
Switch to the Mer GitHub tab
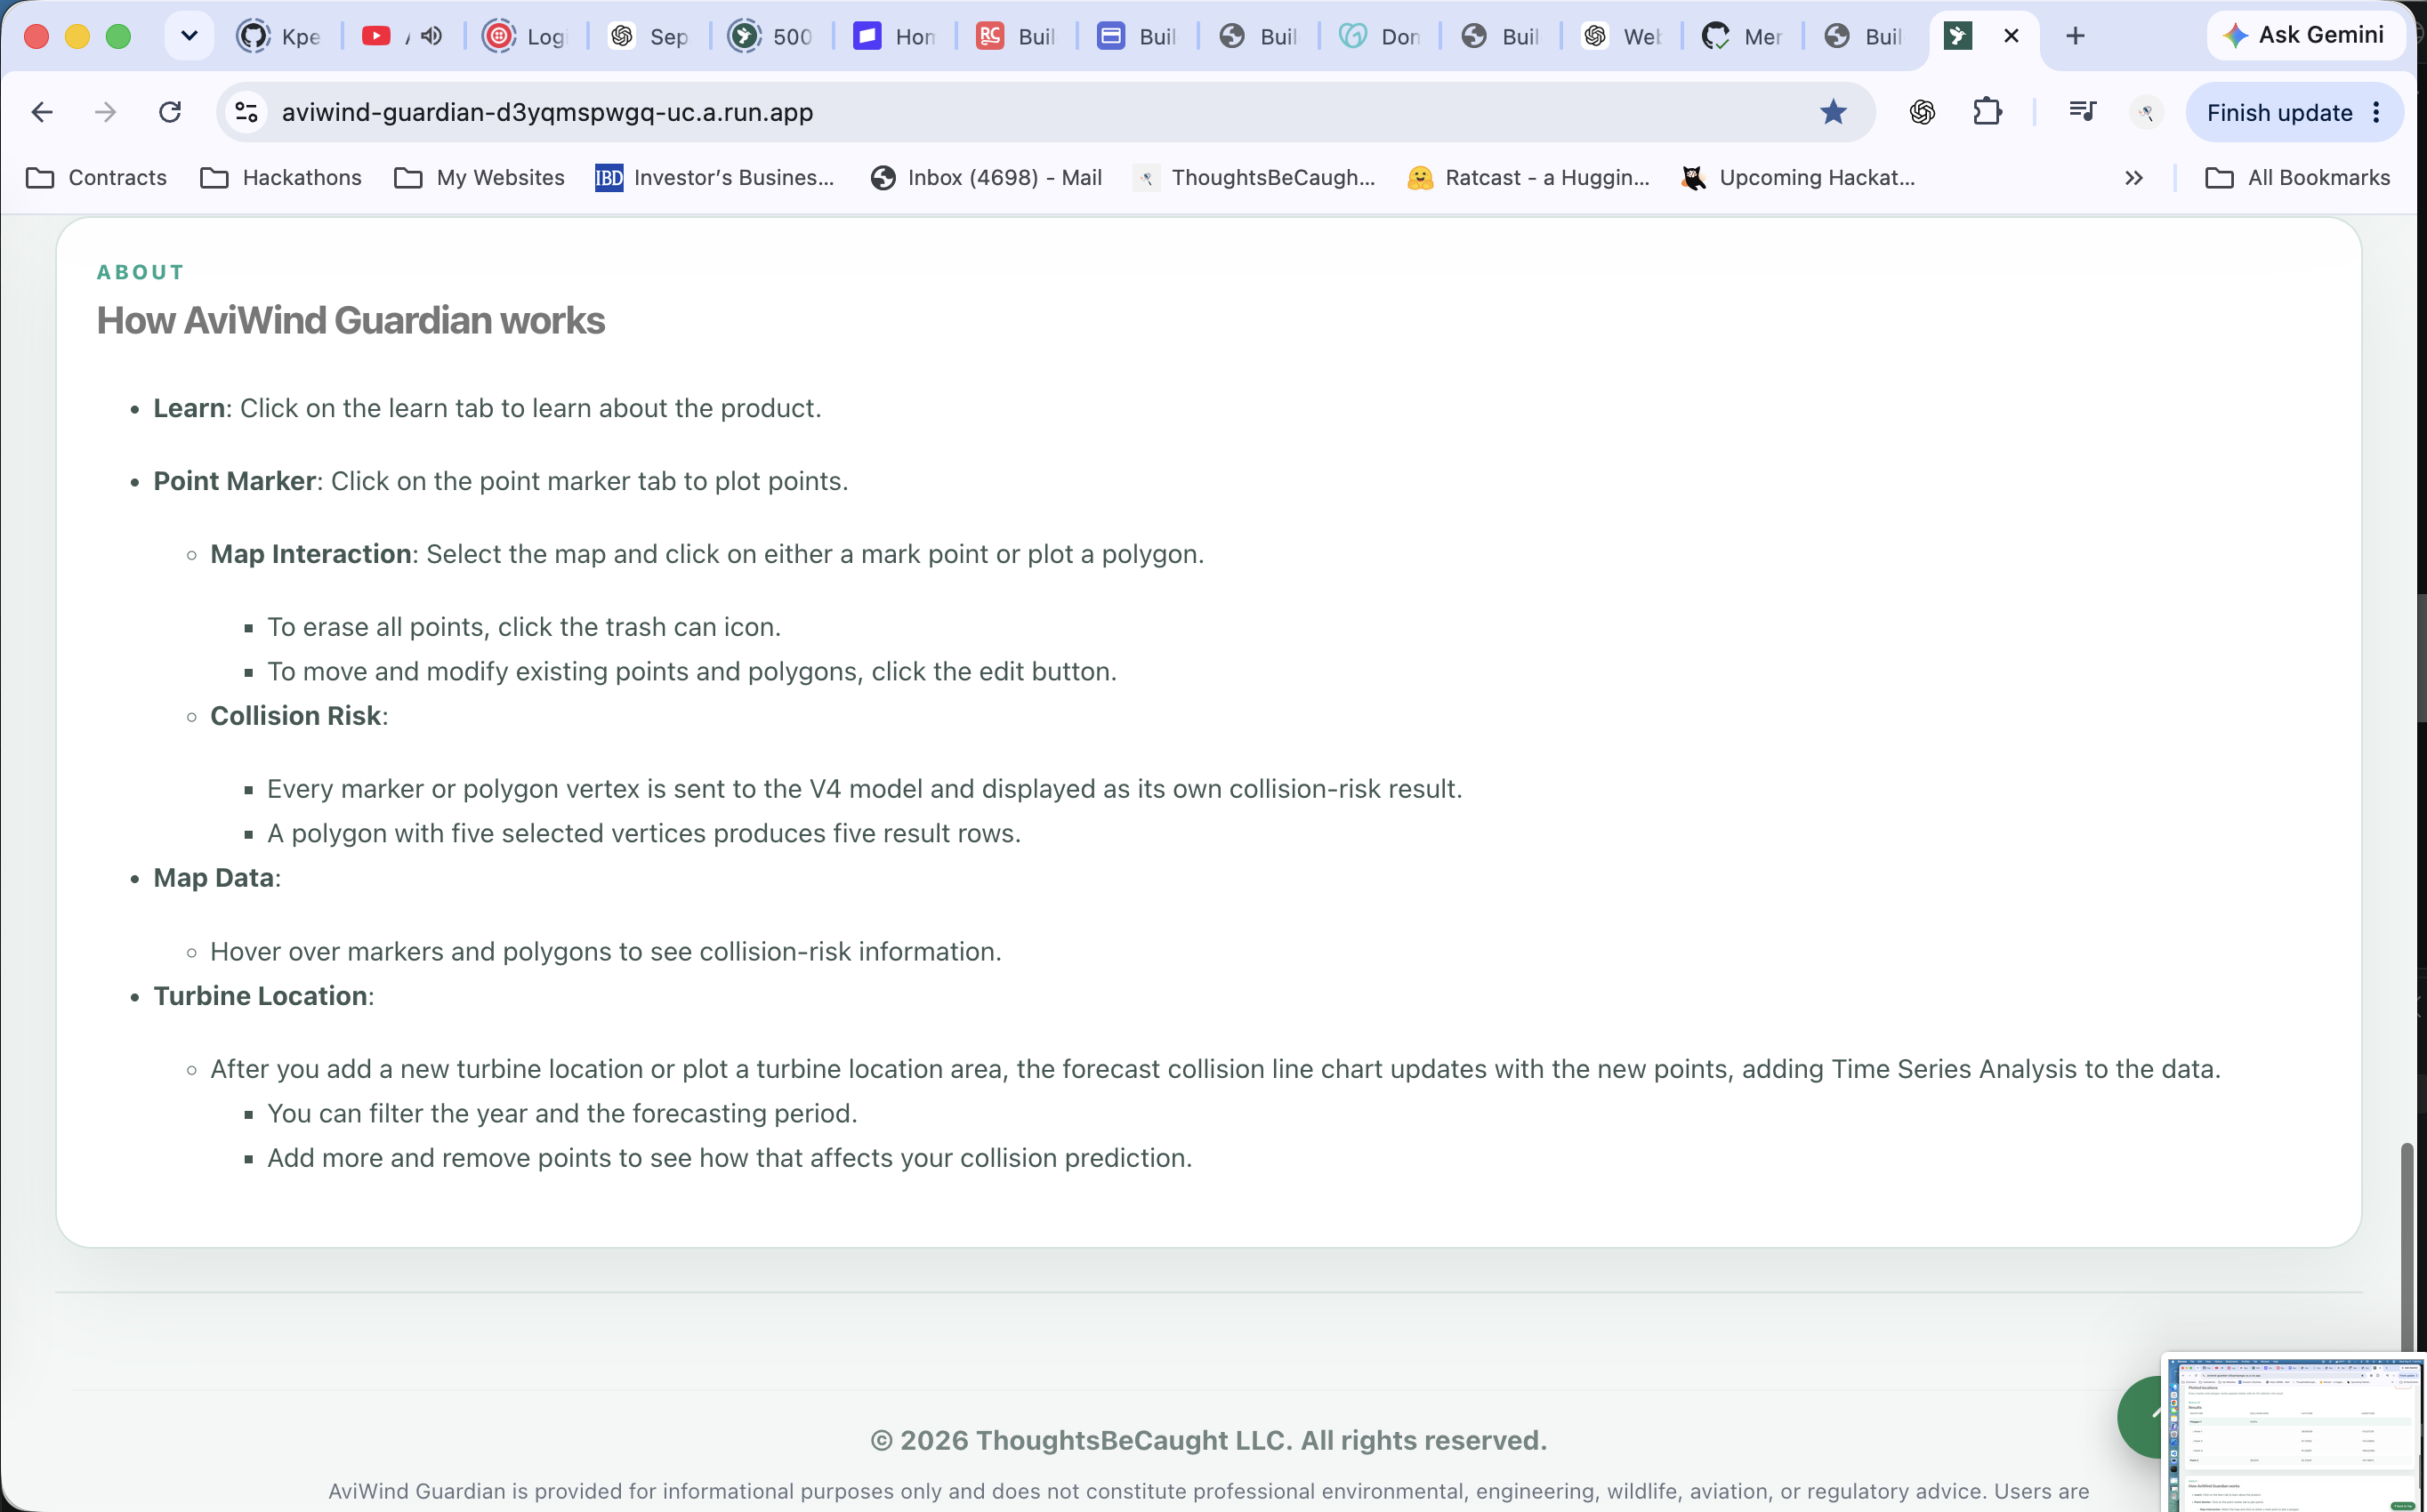tap(1742, 36)
